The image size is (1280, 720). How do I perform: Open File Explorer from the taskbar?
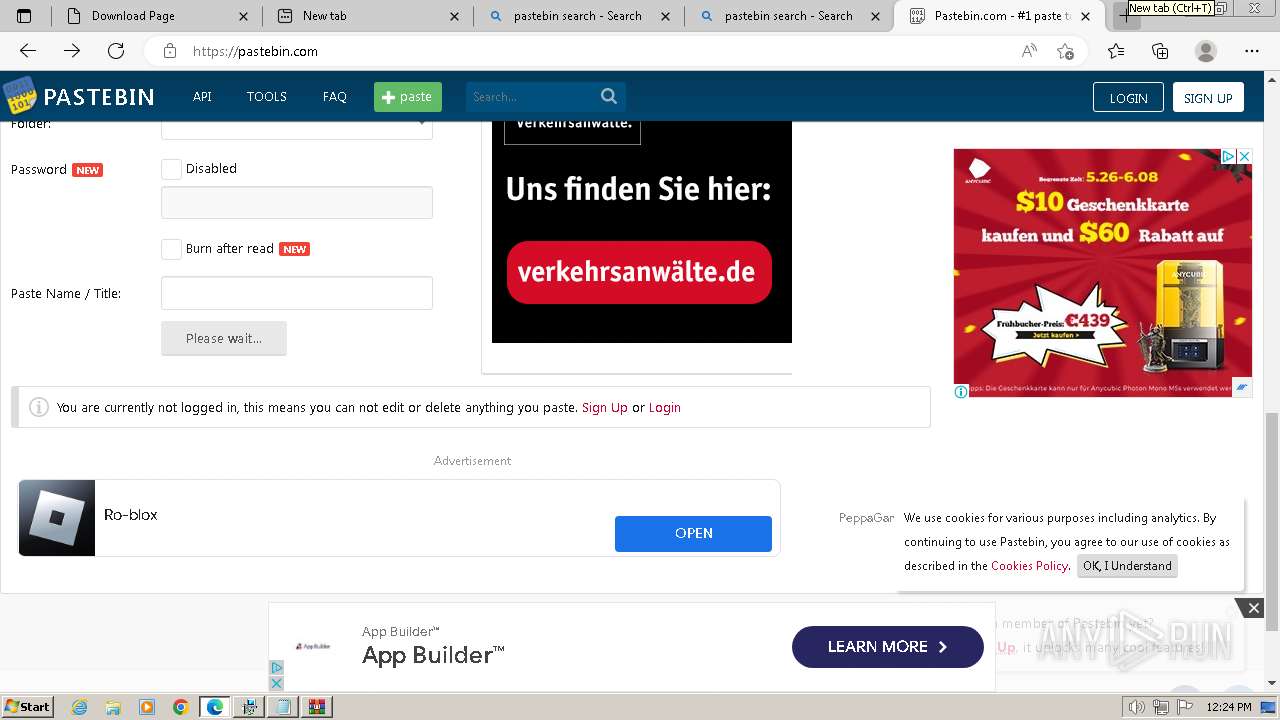tap(113, 707)
